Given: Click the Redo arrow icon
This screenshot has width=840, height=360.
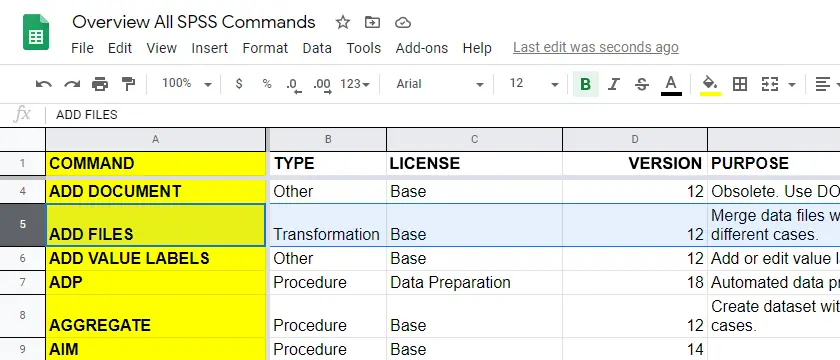Looking at the screenshot, I should point(72,84).
